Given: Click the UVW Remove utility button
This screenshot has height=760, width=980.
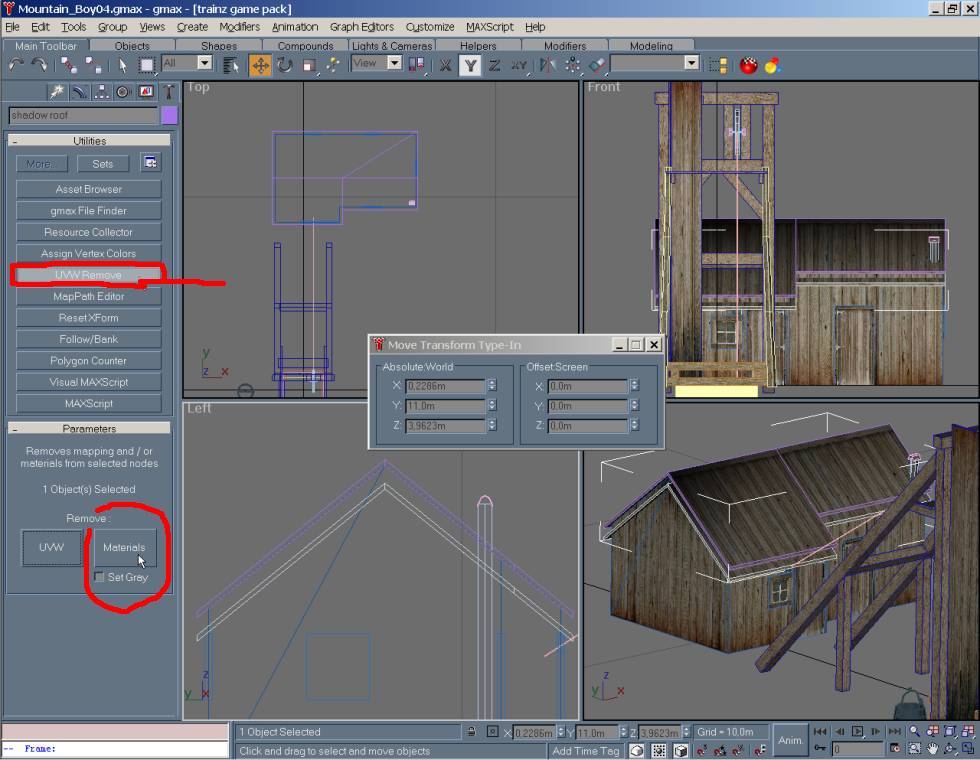Looking at the screenshot, I should [x=88, y=275].
